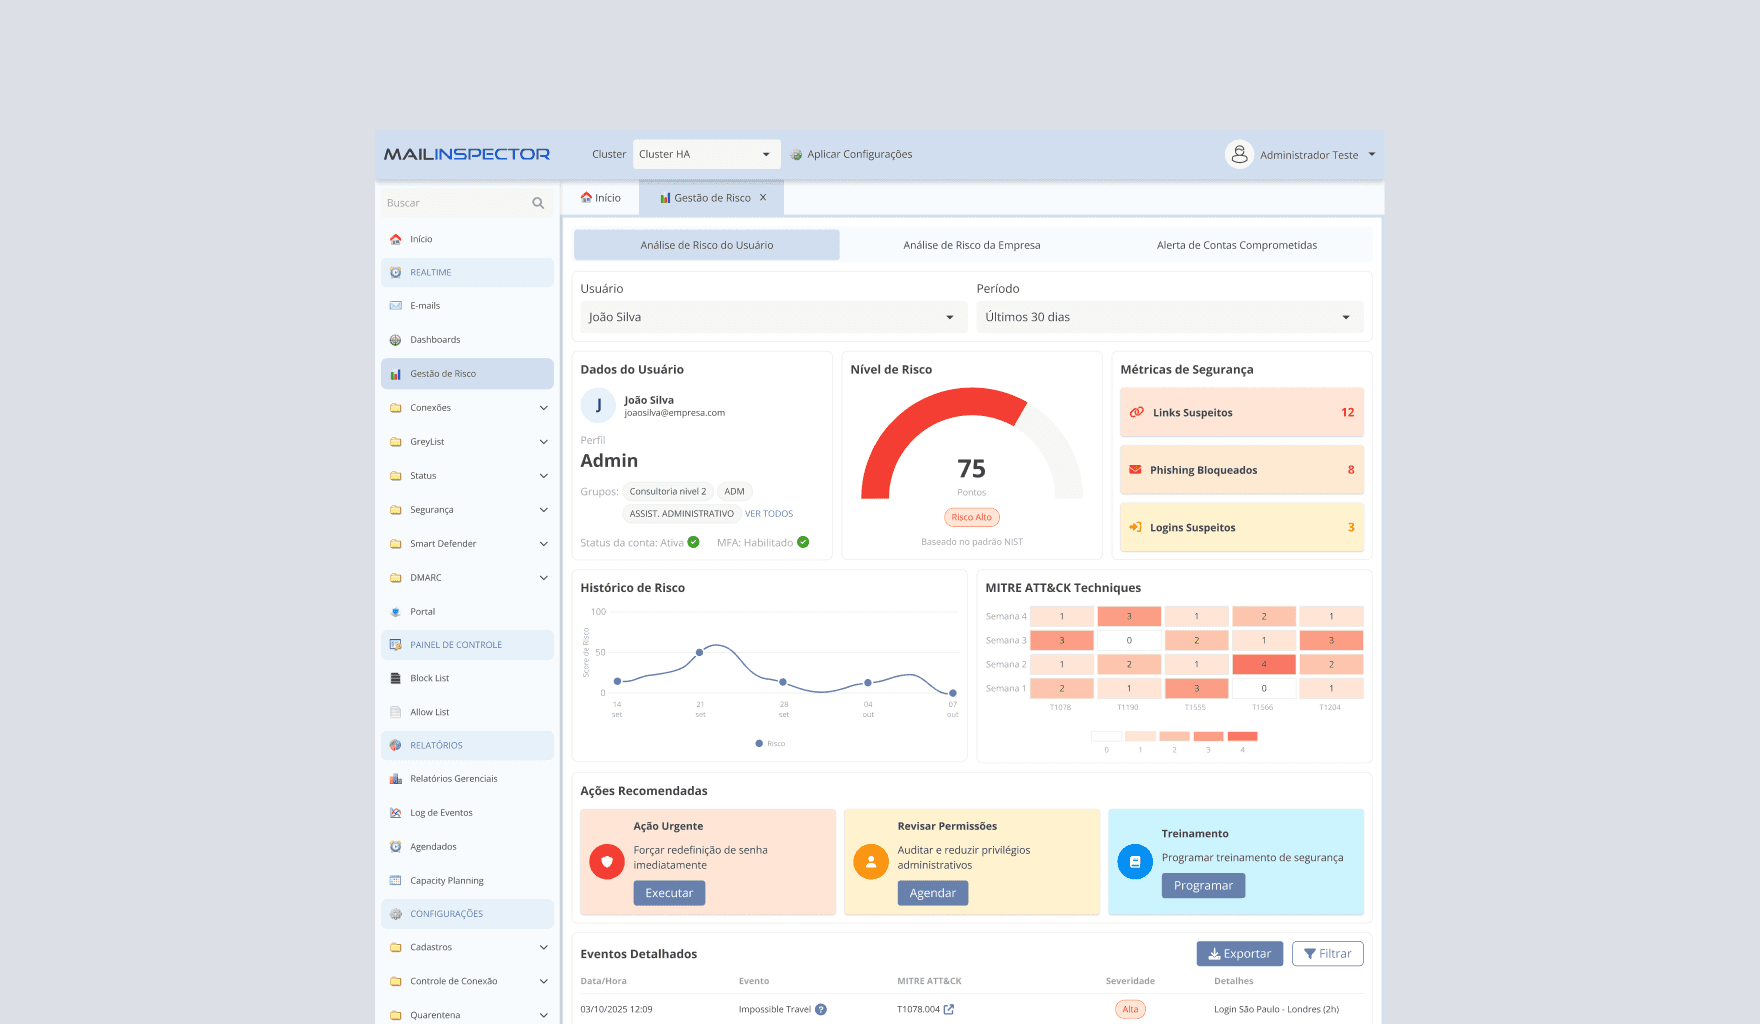Click the orange Revisar Permissões person icon
The image size is (1760, 1024).
pyautogui.click(x=871, y=862)
